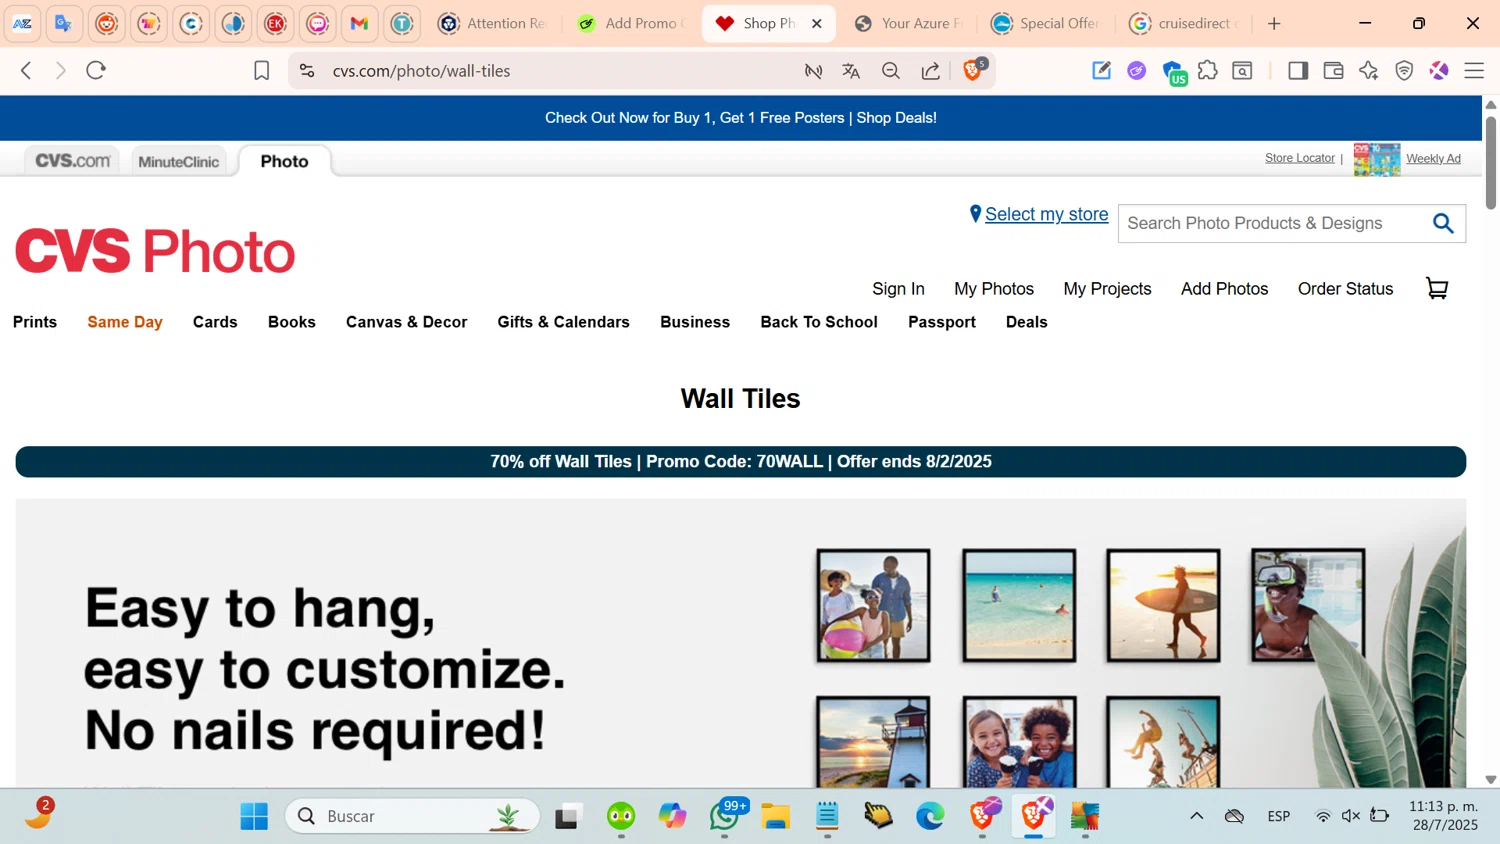Image resolution: width=1500 pixels, height=844 pixels.
Task: Click the shopping cart icon
Action: [x=1437, y=288]
